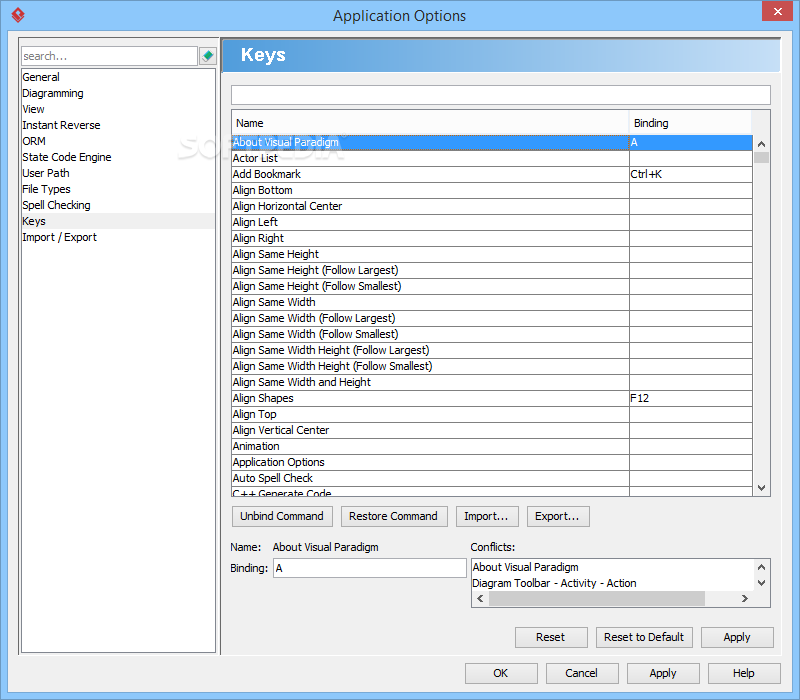Select the Align Shapes row

click(492, 398)
